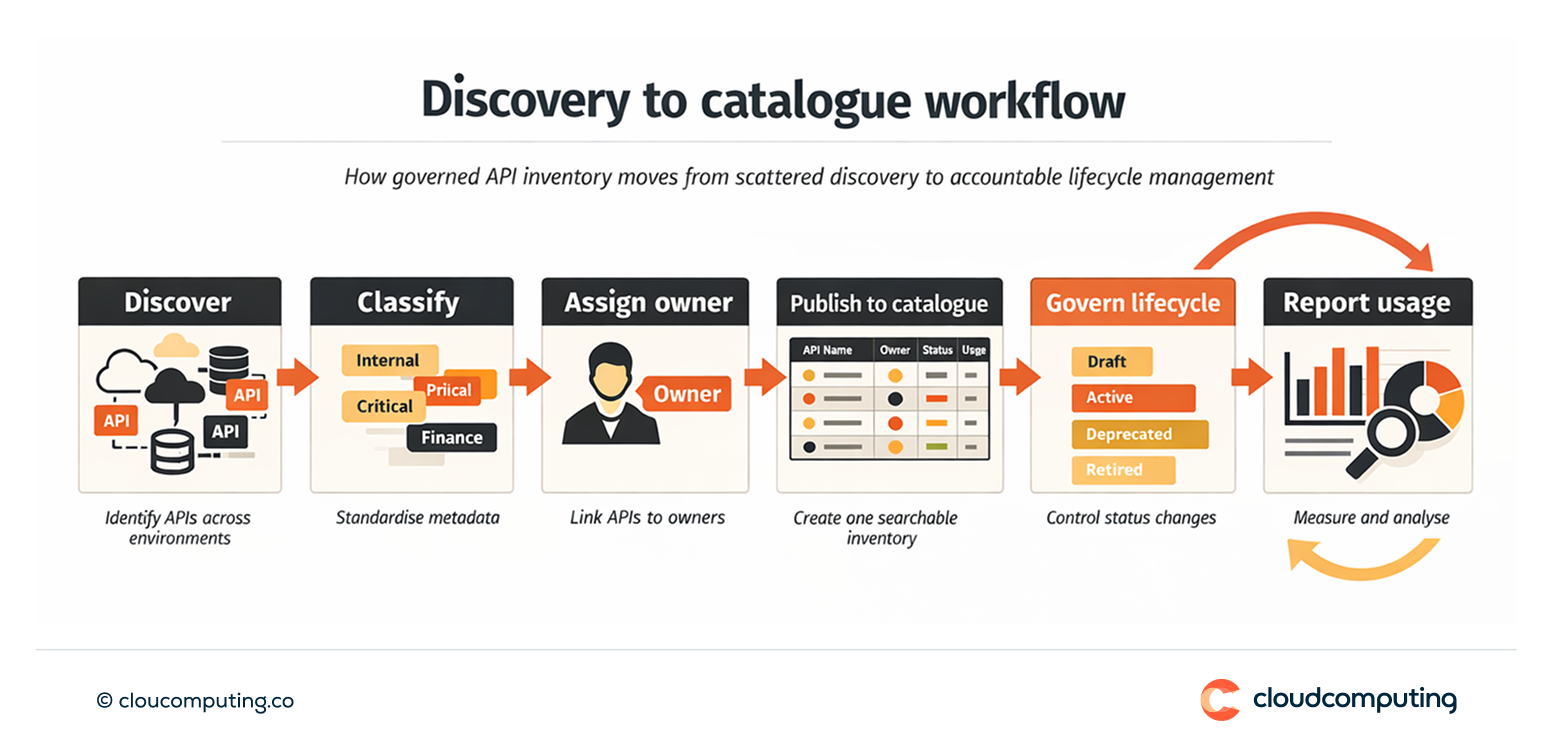This screenshot has width=1553, height=751.
Task: Open the Usage column options
Action: 974,350
